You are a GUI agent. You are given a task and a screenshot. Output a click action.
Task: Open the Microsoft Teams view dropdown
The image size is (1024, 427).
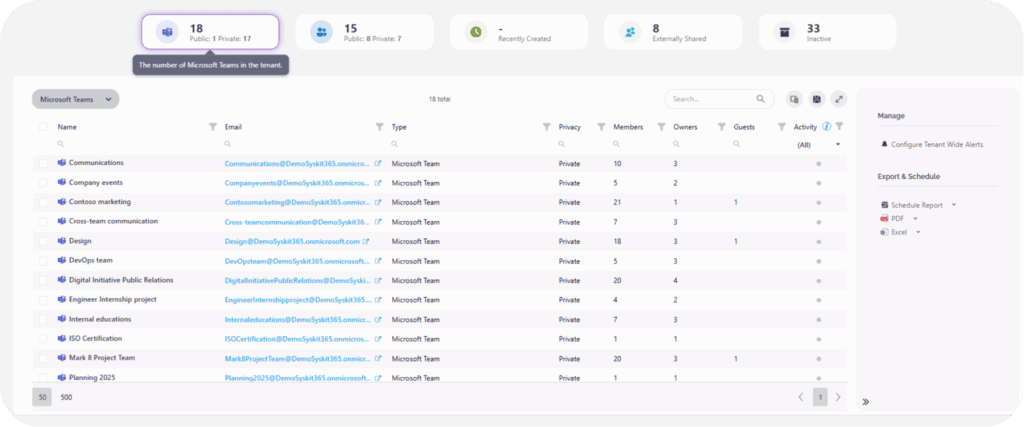pos(75,99)
